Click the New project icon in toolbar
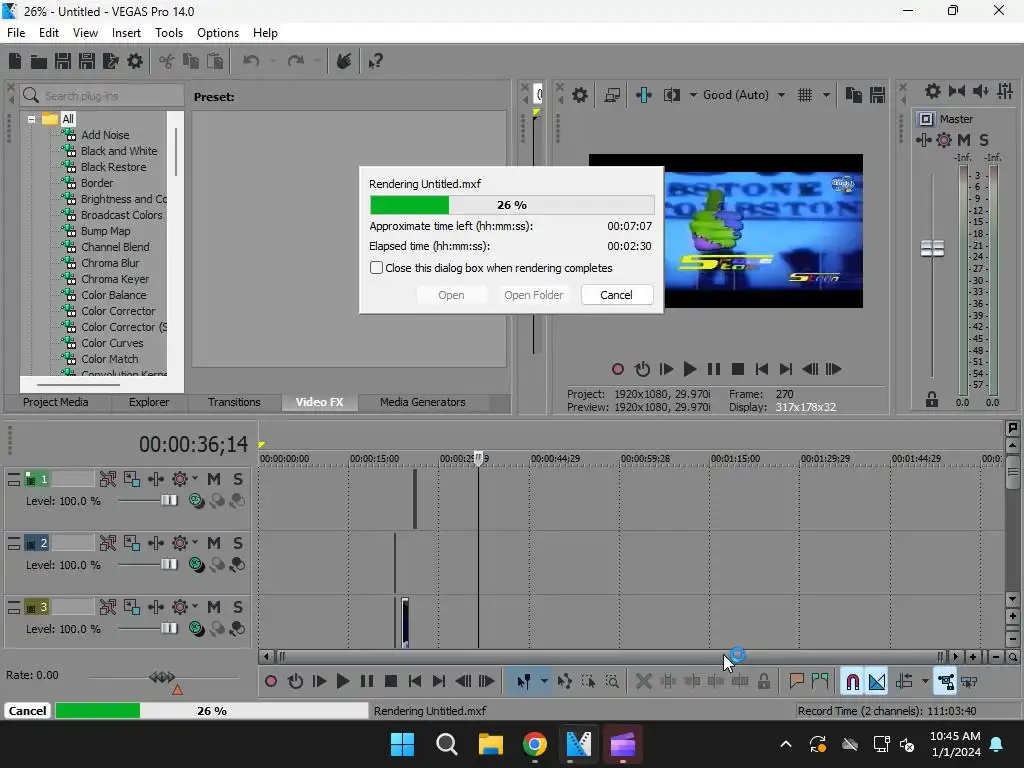 pos(15,61)
